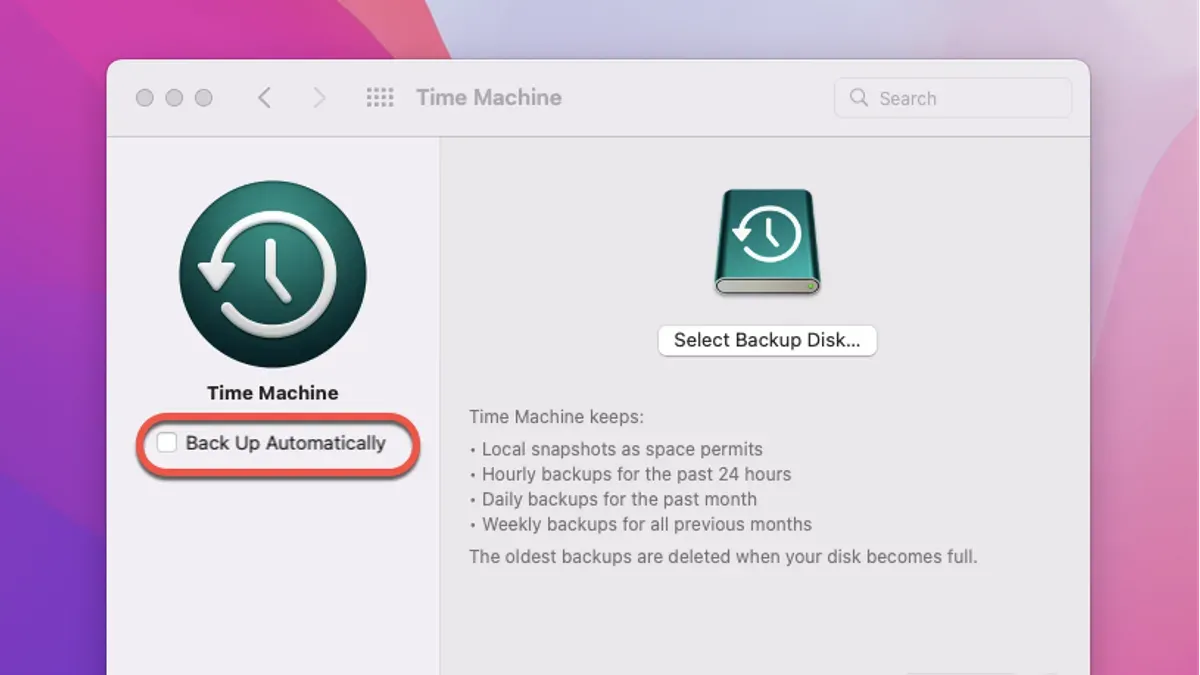Click "Daily backups for the past month"
Viewport: 1200px width, 675px height.
(x=613, y=499)
